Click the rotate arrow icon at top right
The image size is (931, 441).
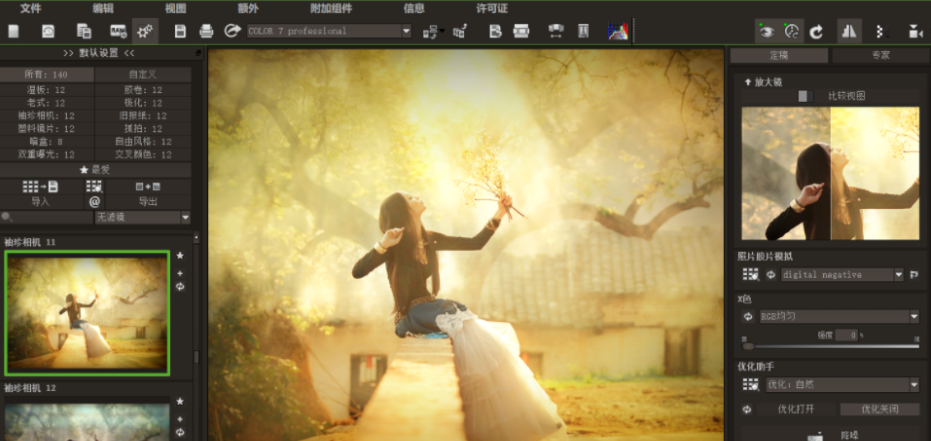pos(816,31)
